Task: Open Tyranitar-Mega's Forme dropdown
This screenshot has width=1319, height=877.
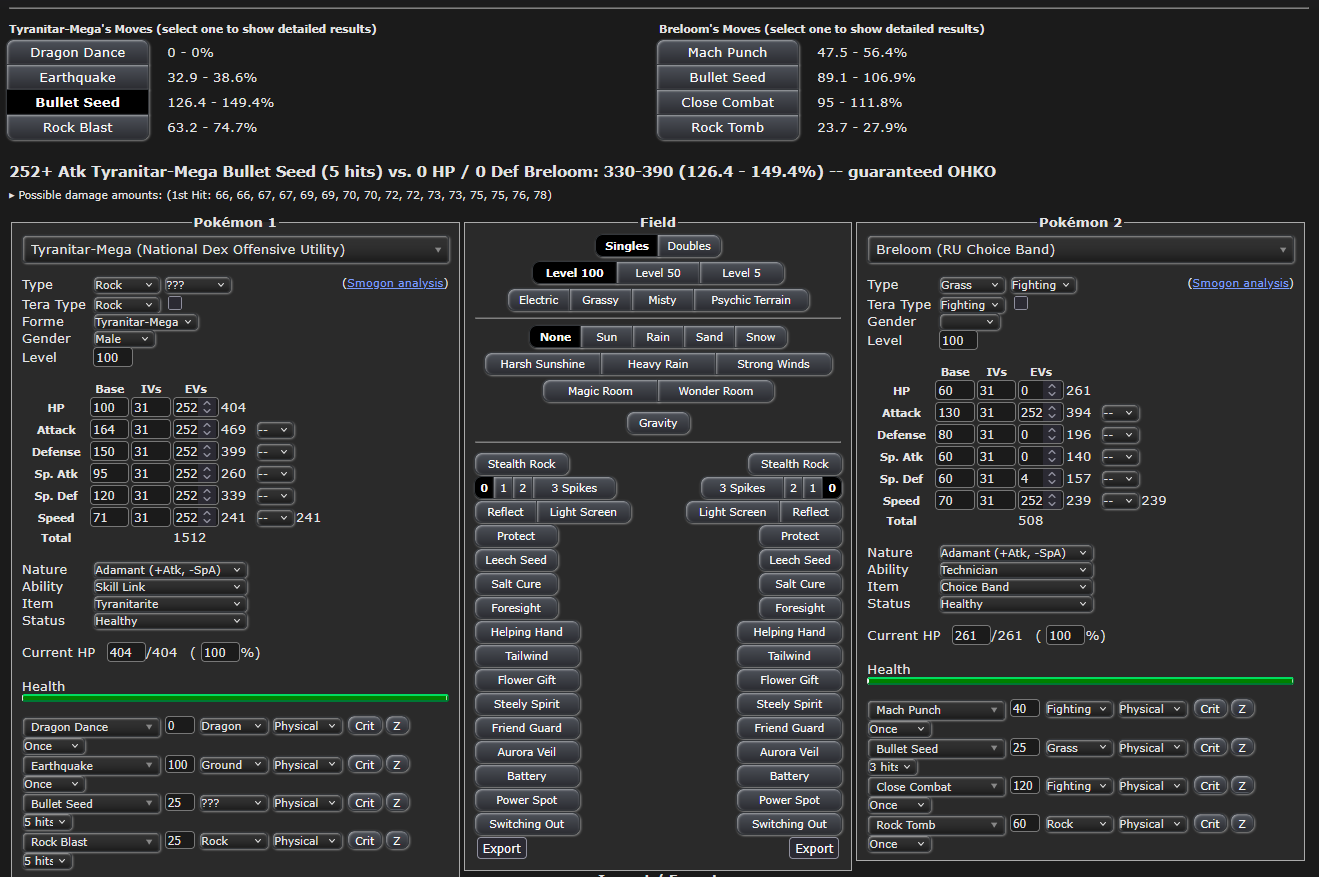Action: pos(146,322)
